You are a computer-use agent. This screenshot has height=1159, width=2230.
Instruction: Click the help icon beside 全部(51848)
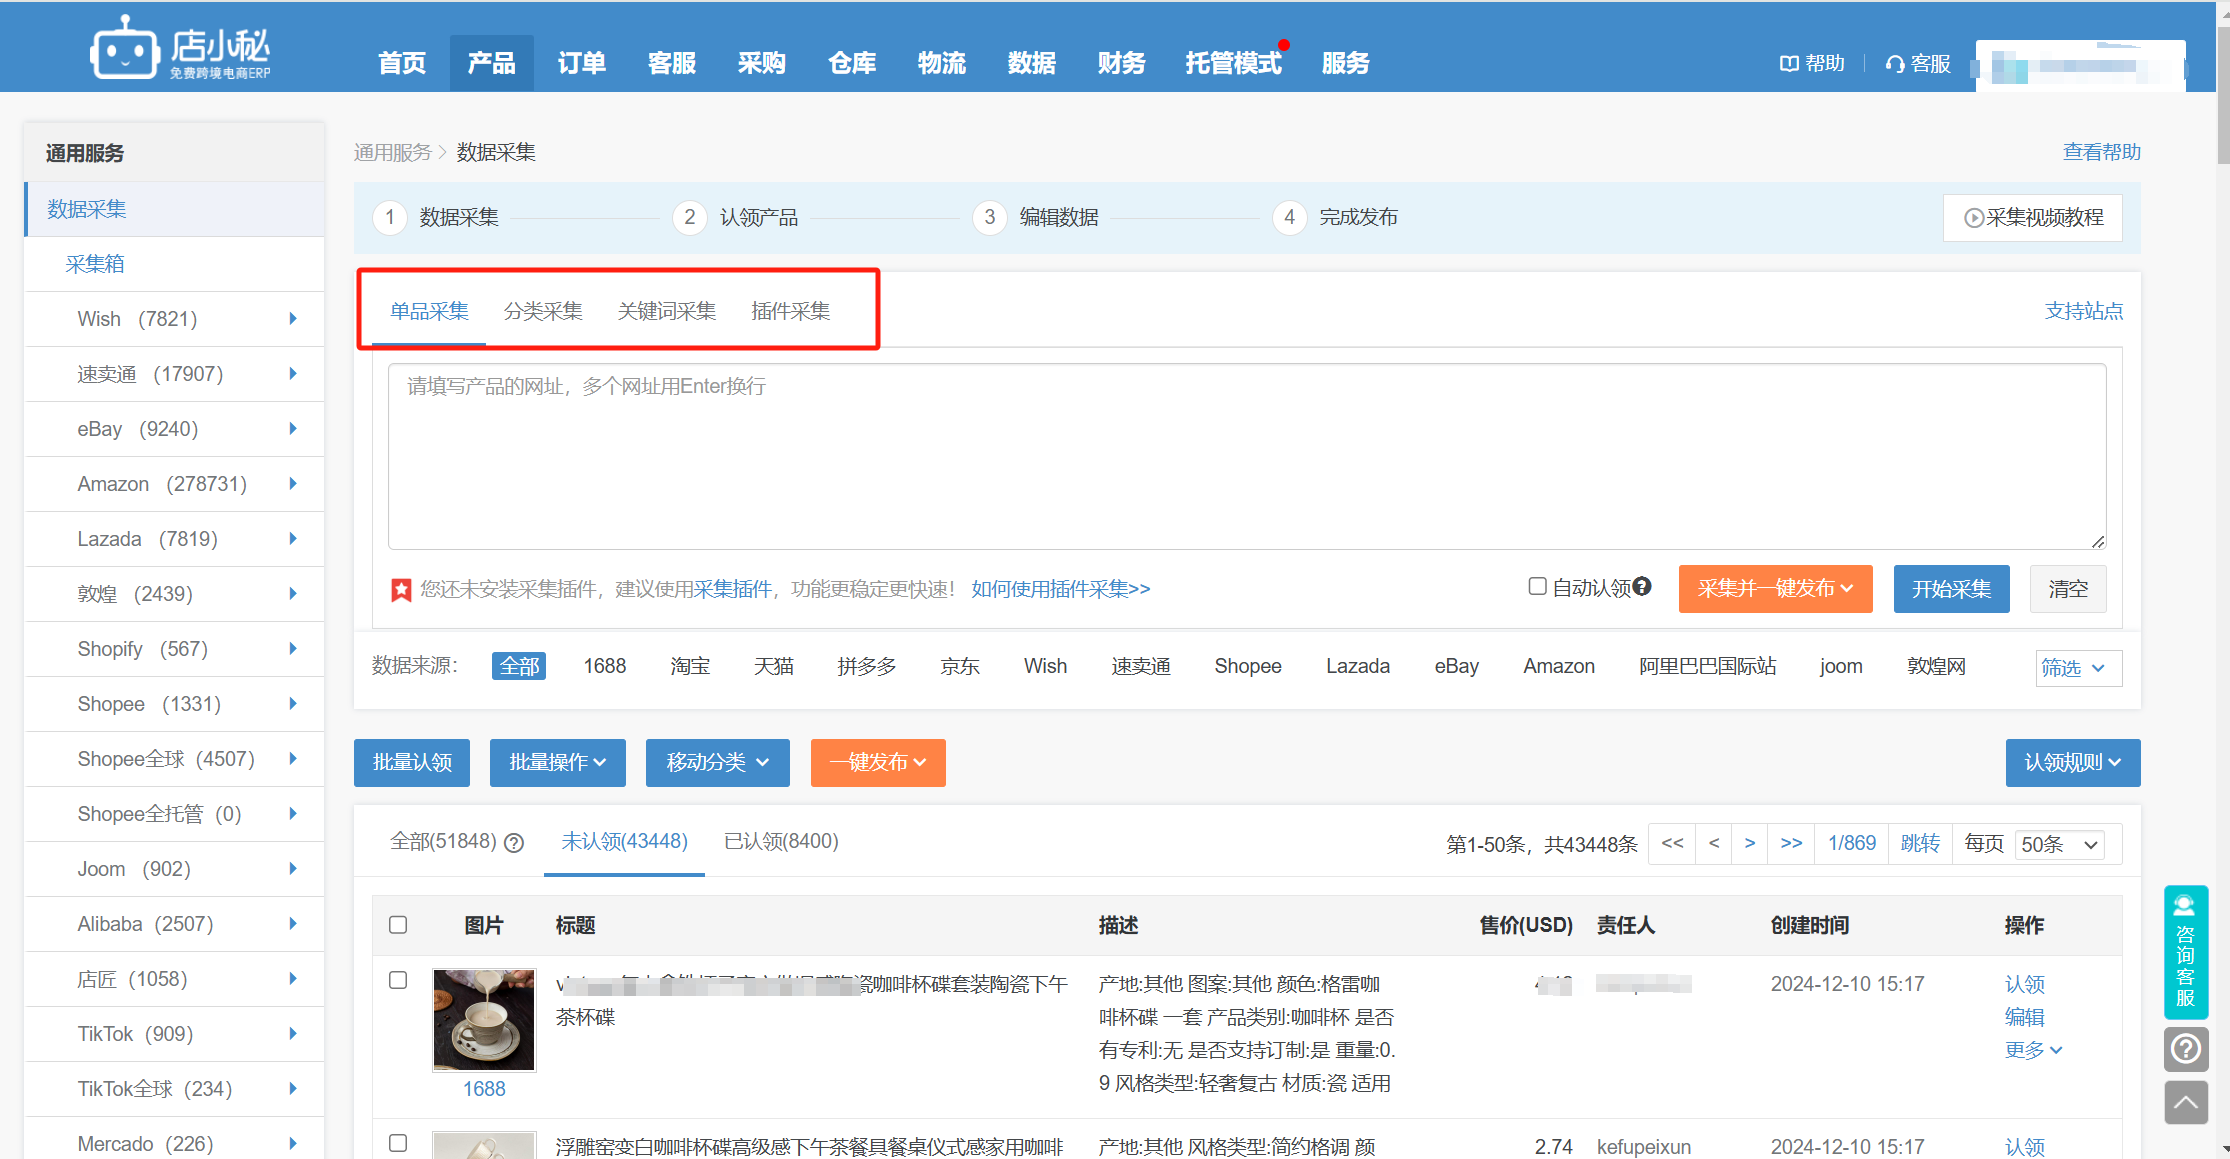coord(514,843)
